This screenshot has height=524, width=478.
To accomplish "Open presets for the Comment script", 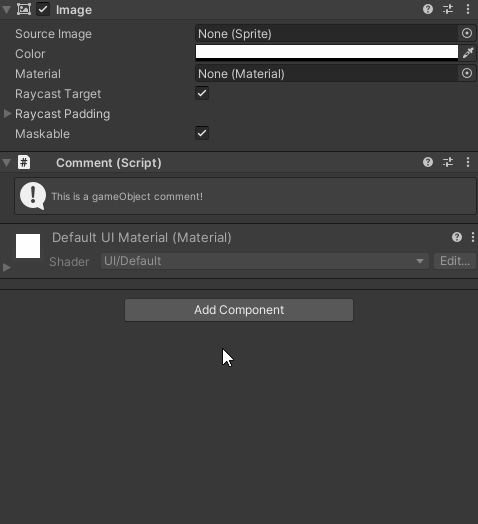I will [x=448, y=162].
